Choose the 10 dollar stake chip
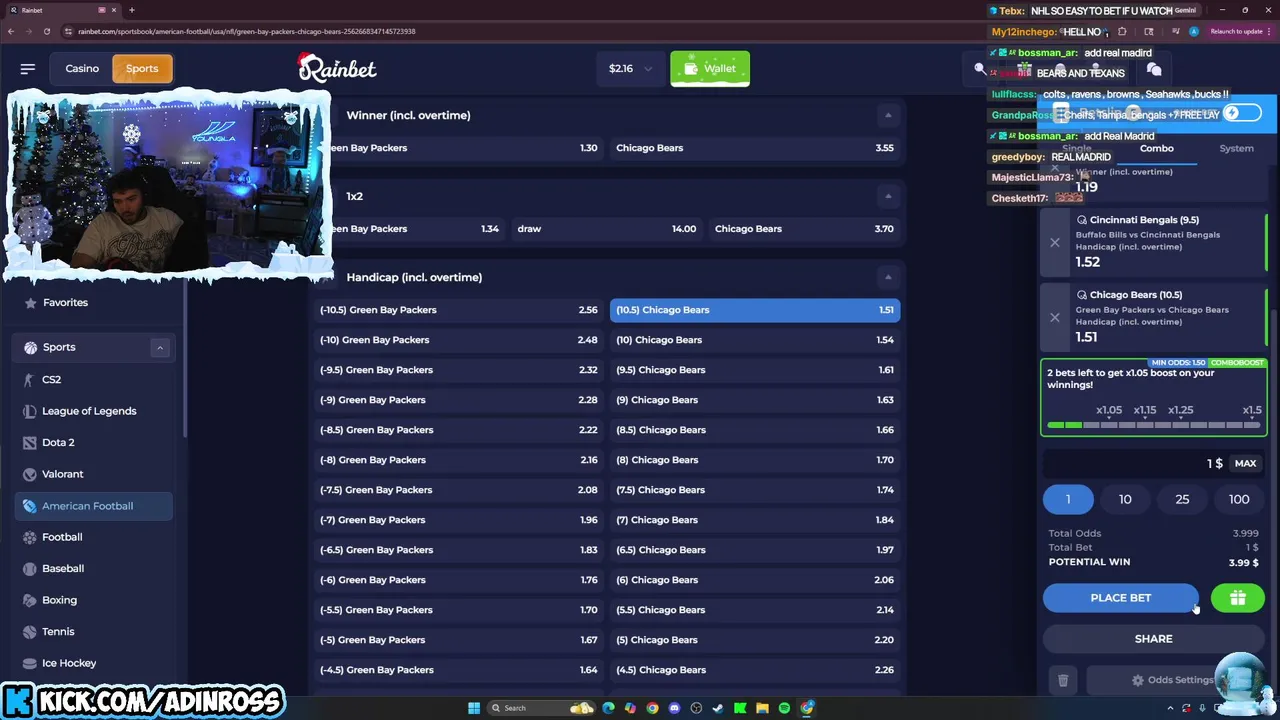Image resolution: width=1280 pixels, height=720 pixels. (x=1125, y=499)
